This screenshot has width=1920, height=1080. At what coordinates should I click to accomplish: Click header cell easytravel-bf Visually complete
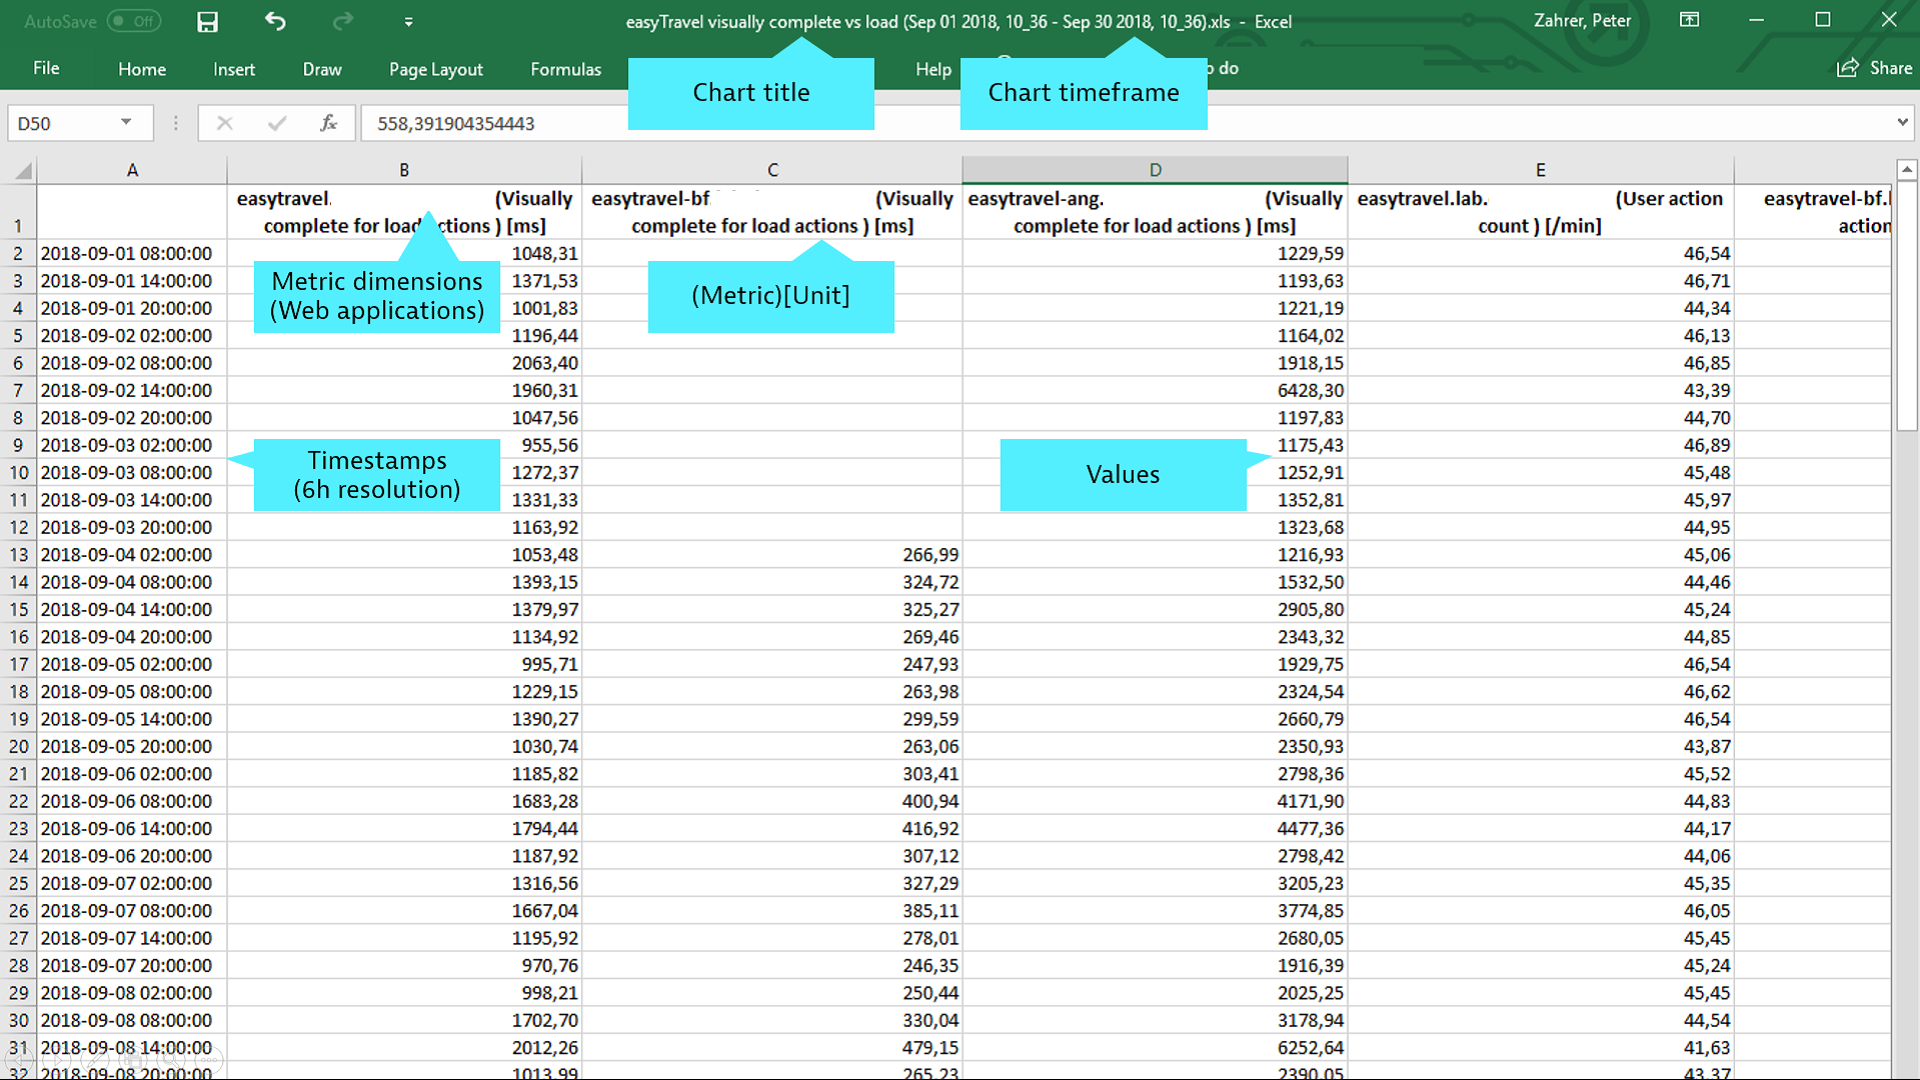772,212
